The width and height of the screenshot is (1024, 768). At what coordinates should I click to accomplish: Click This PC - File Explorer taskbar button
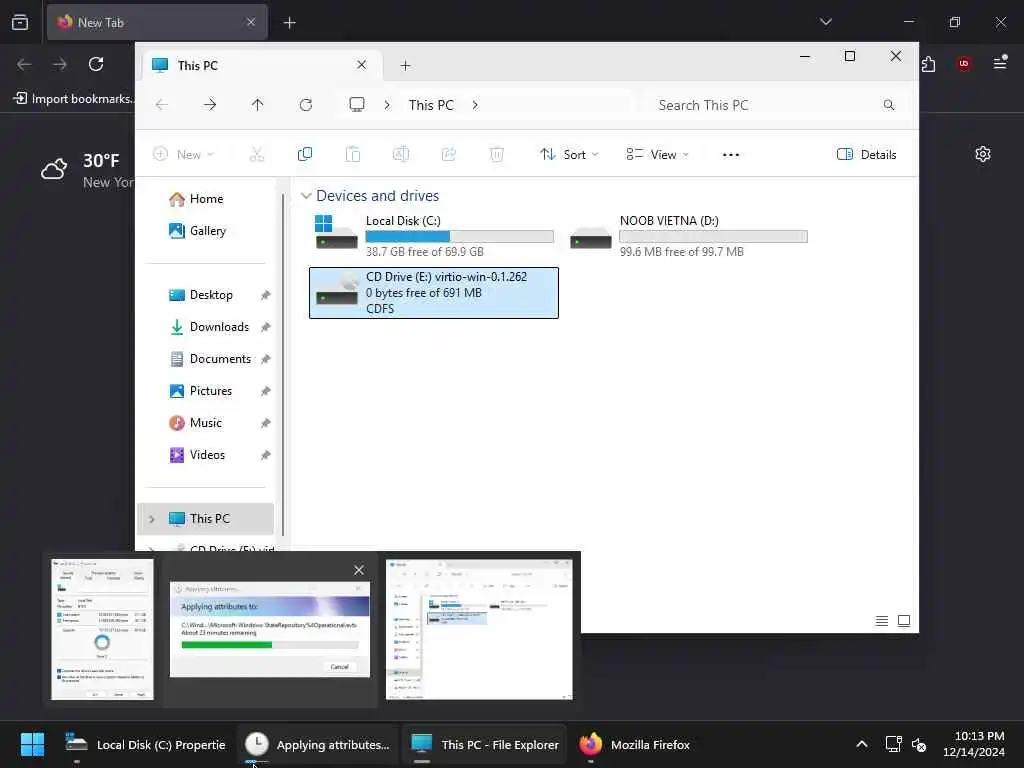(x=484, y=744)
